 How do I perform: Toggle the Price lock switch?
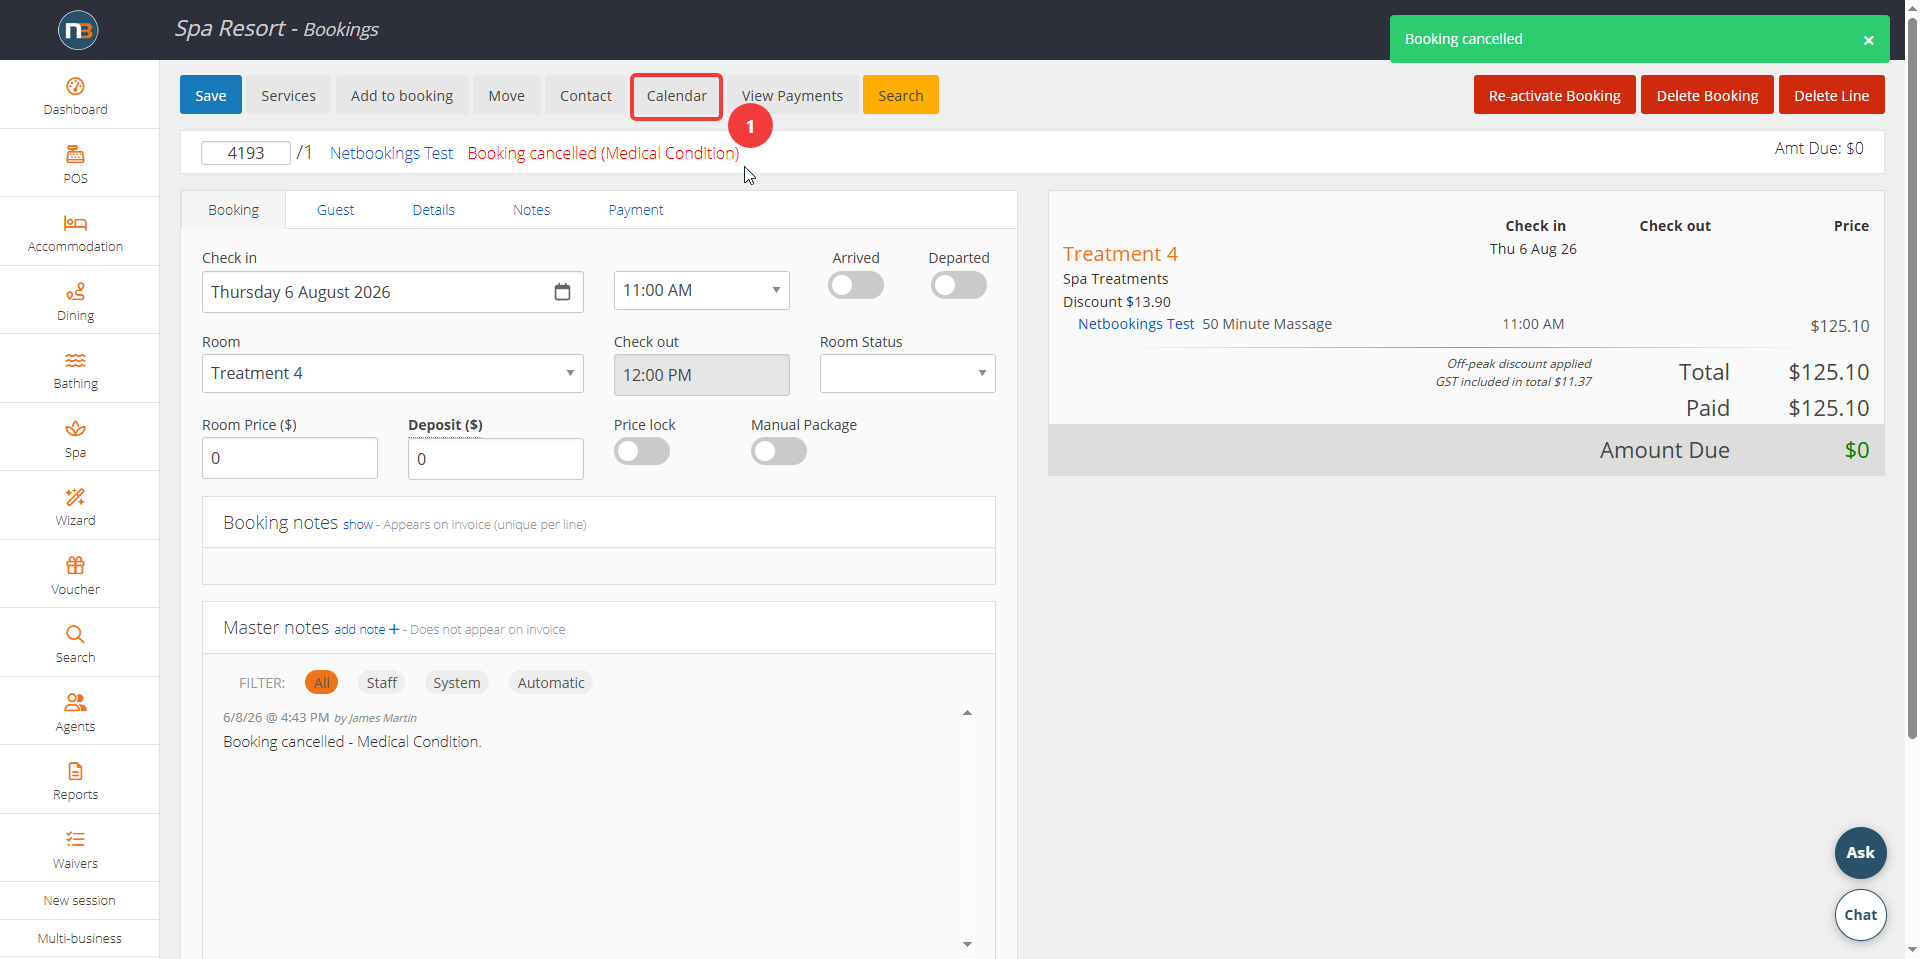click(642, 451)
